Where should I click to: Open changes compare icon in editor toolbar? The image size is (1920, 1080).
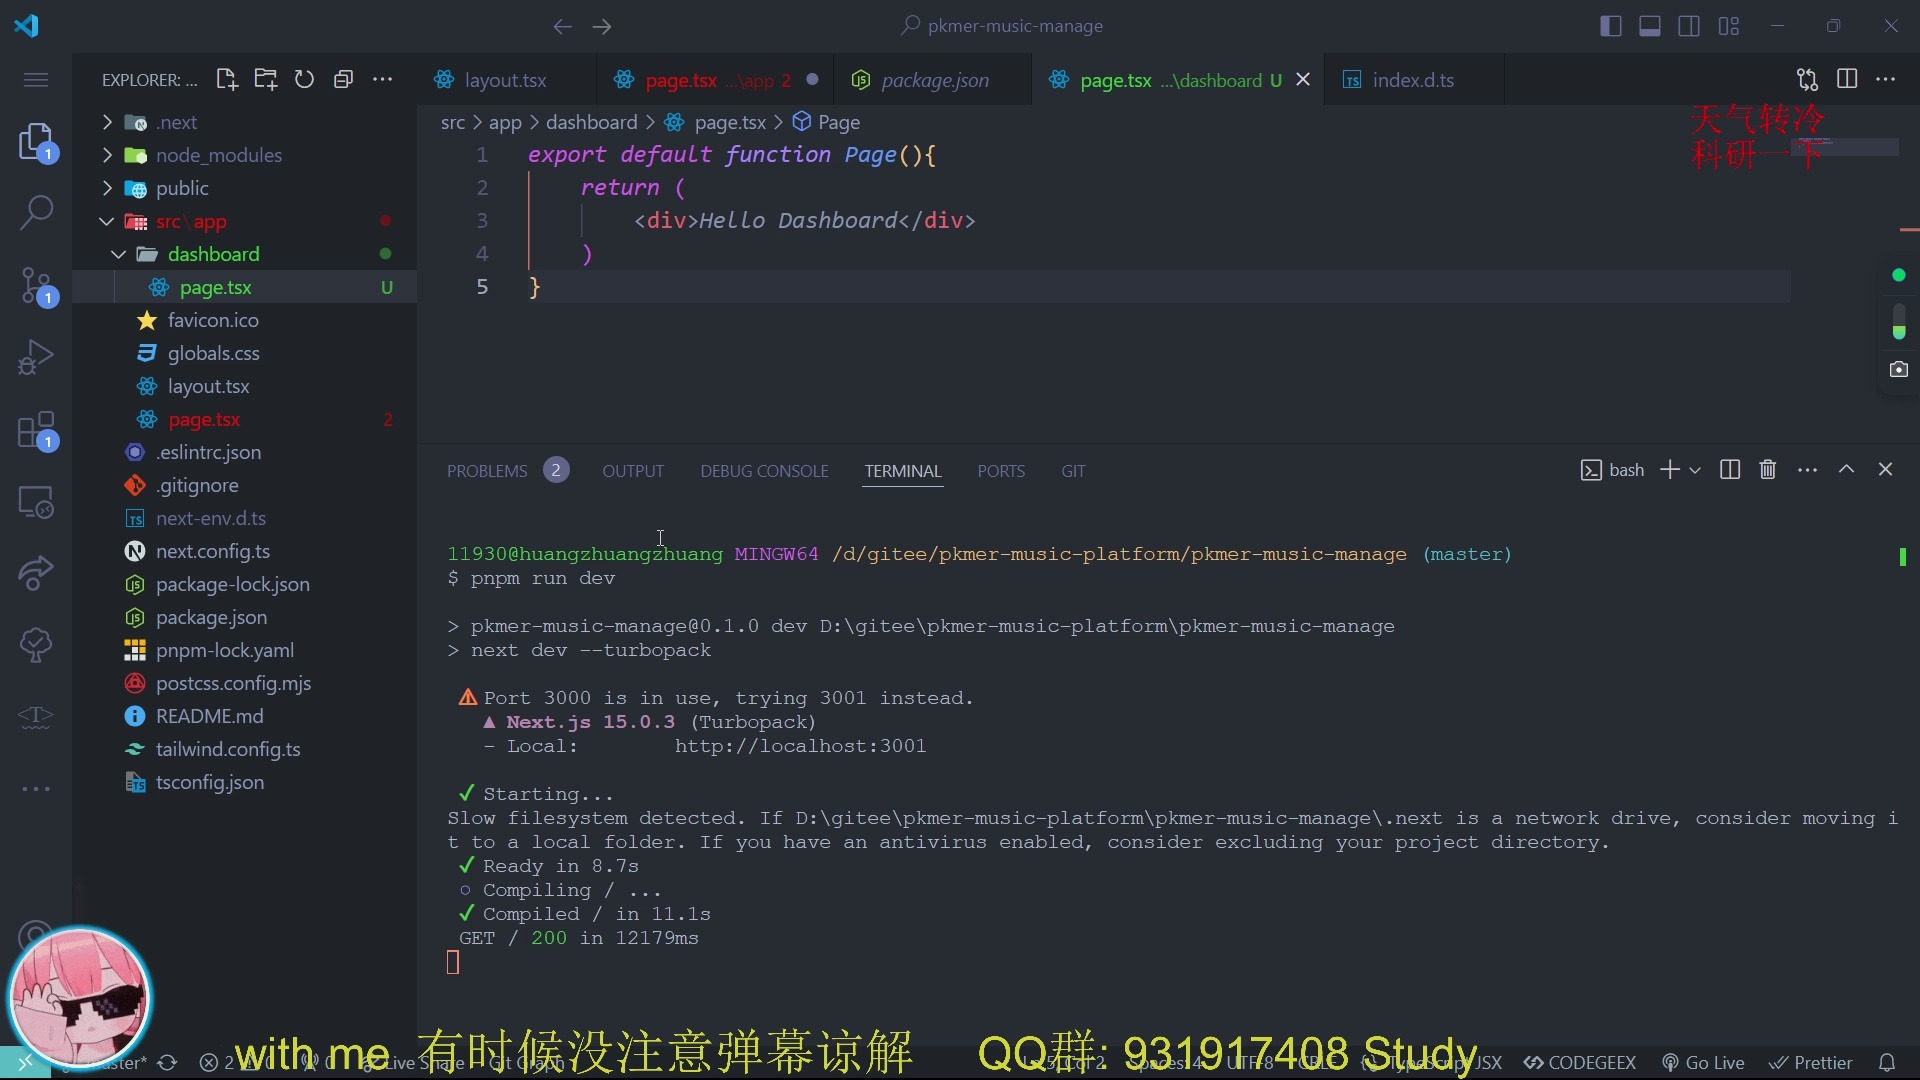coord(1807,80)
